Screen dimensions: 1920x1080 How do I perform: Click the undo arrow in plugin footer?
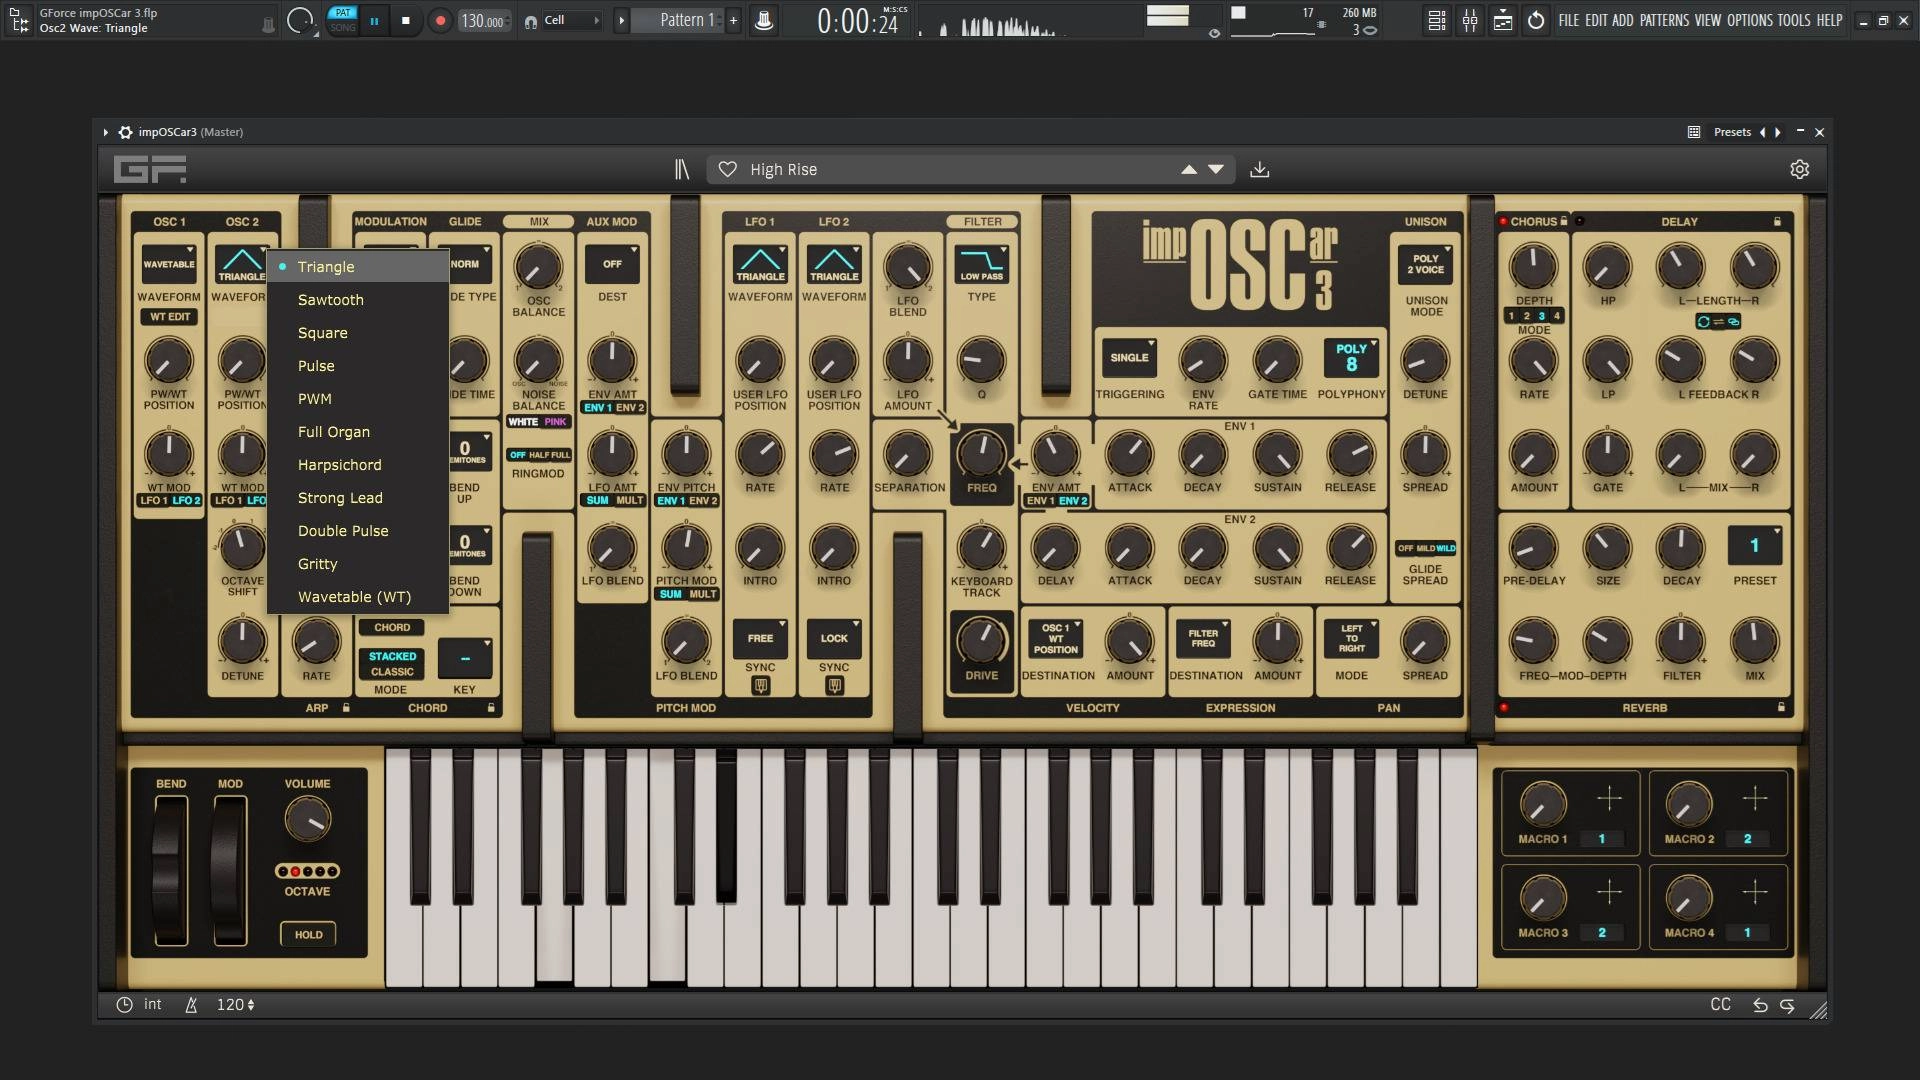[1760, 1005]
